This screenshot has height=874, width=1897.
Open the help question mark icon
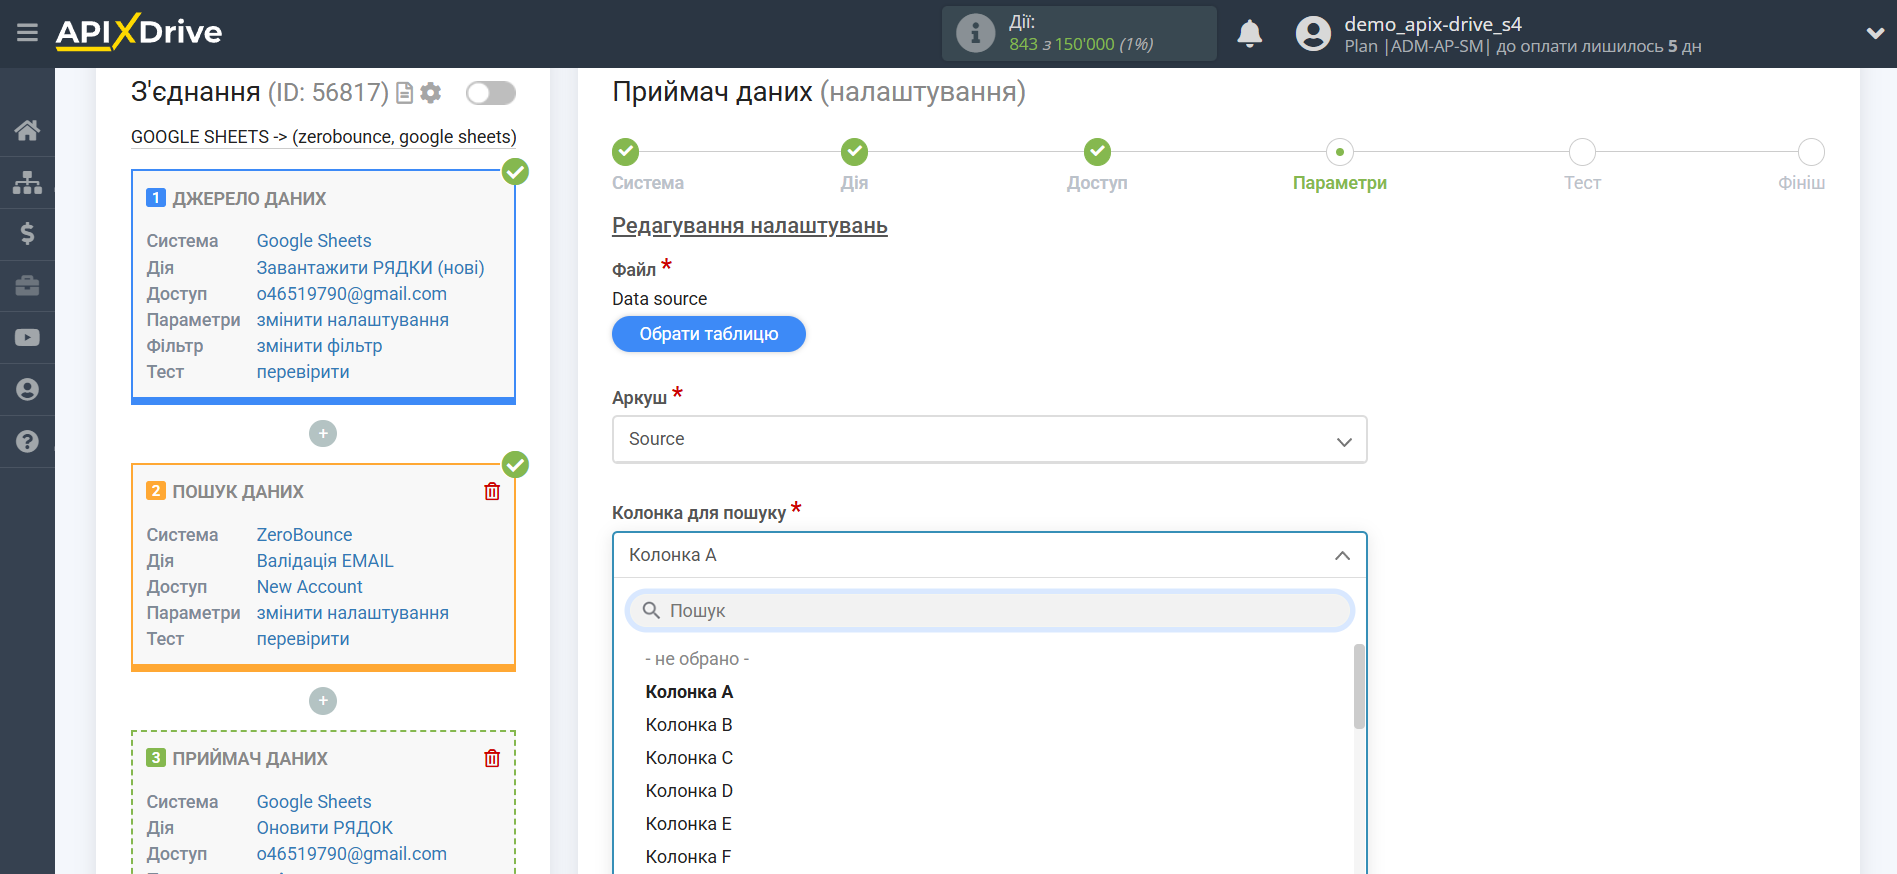(x=27, y=441)
